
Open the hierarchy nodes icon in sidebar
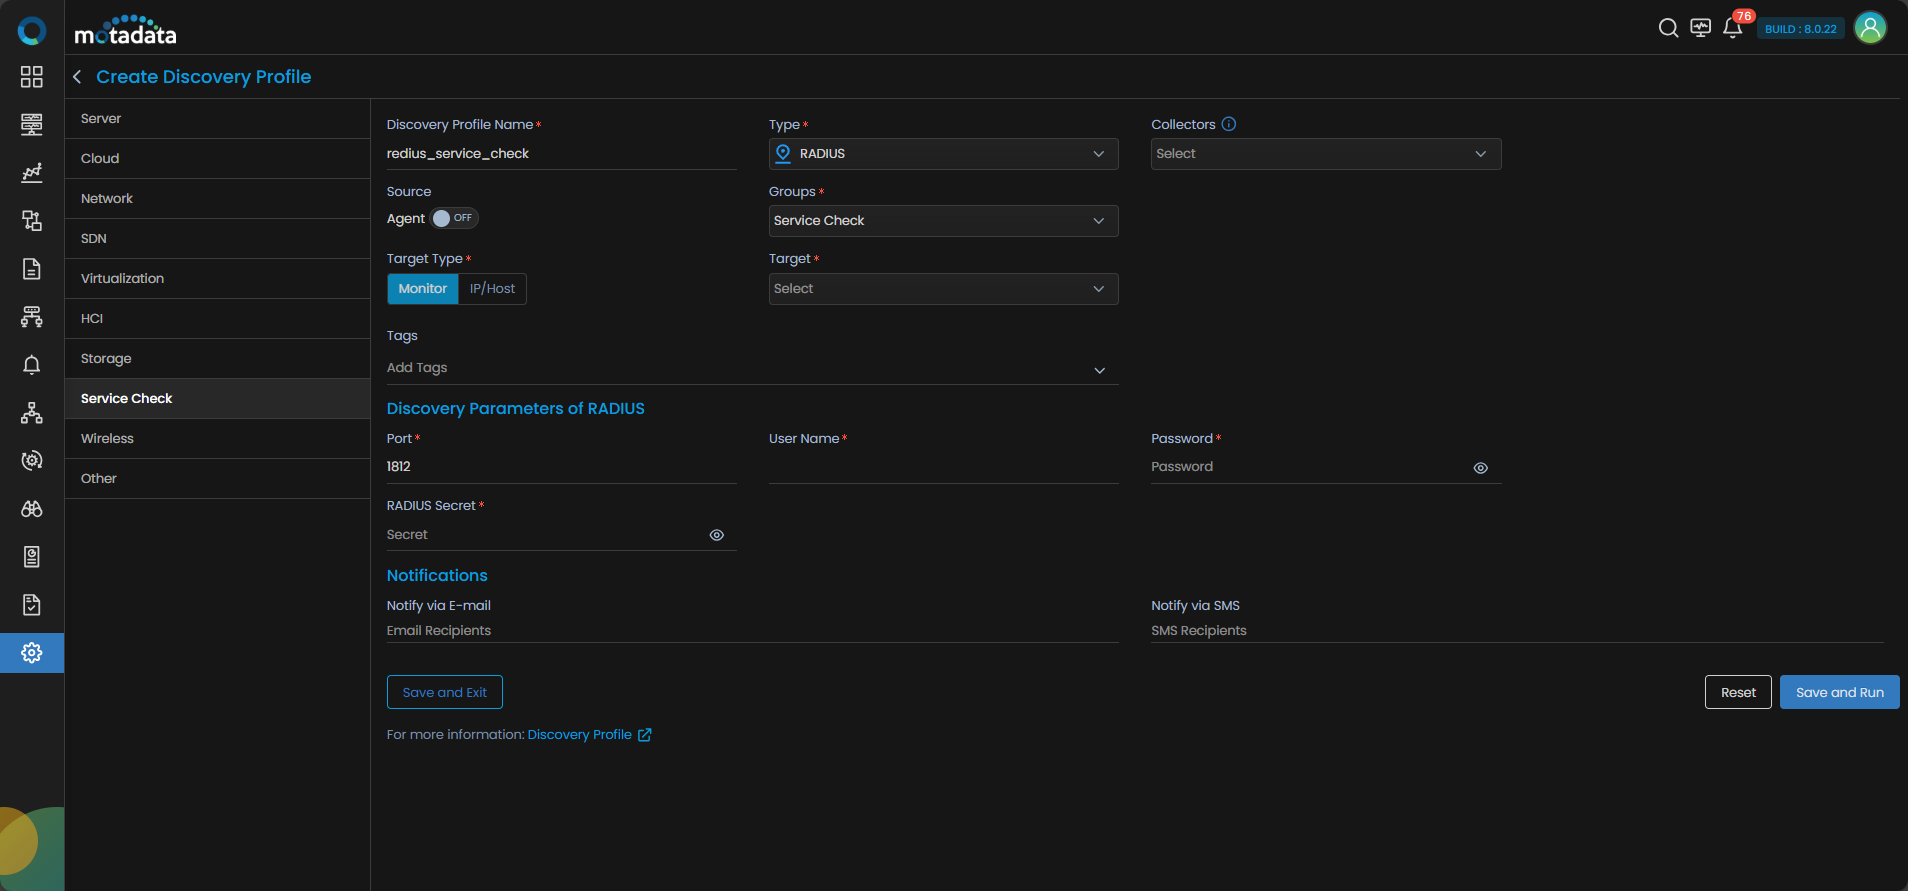click(32, 413)
